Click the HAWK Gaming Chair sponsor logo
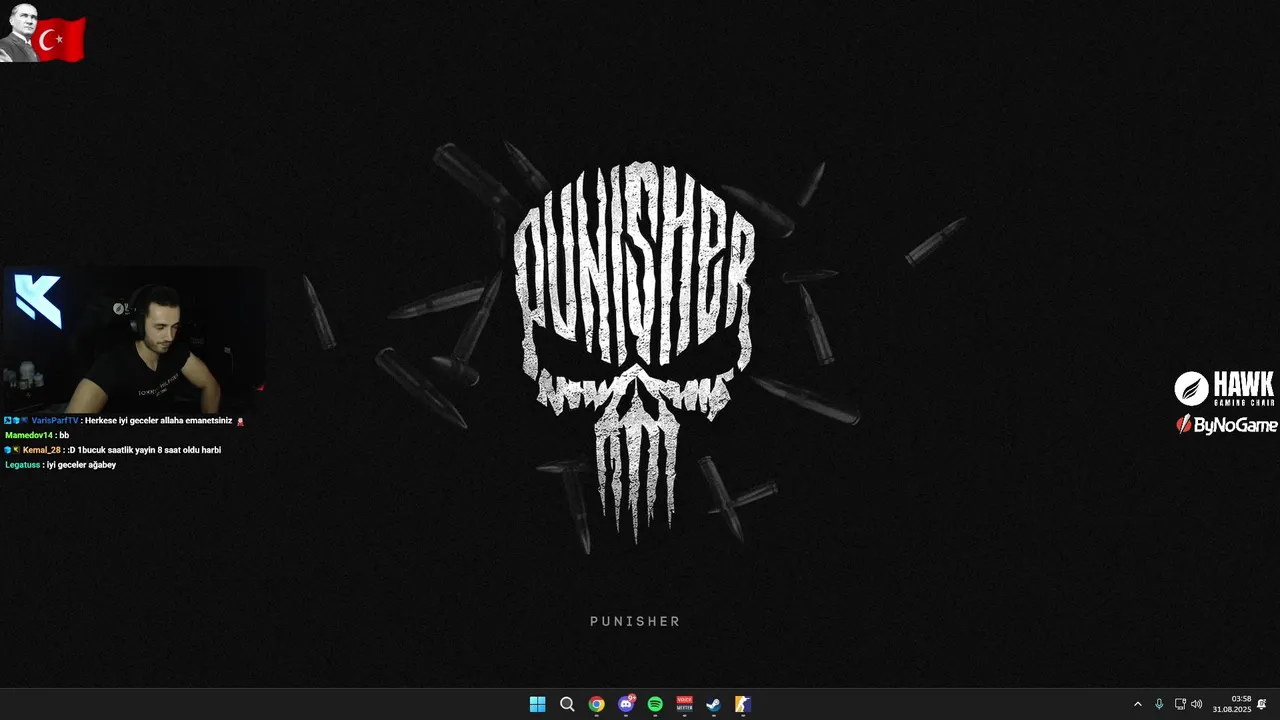The image size is (1280, 720). click(1225, 388)
